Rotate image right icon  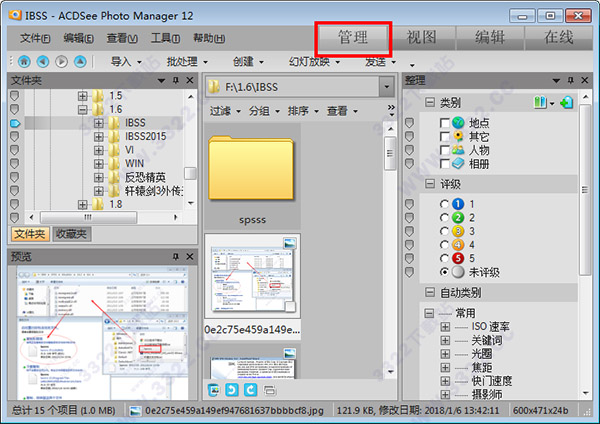[251, 390]
